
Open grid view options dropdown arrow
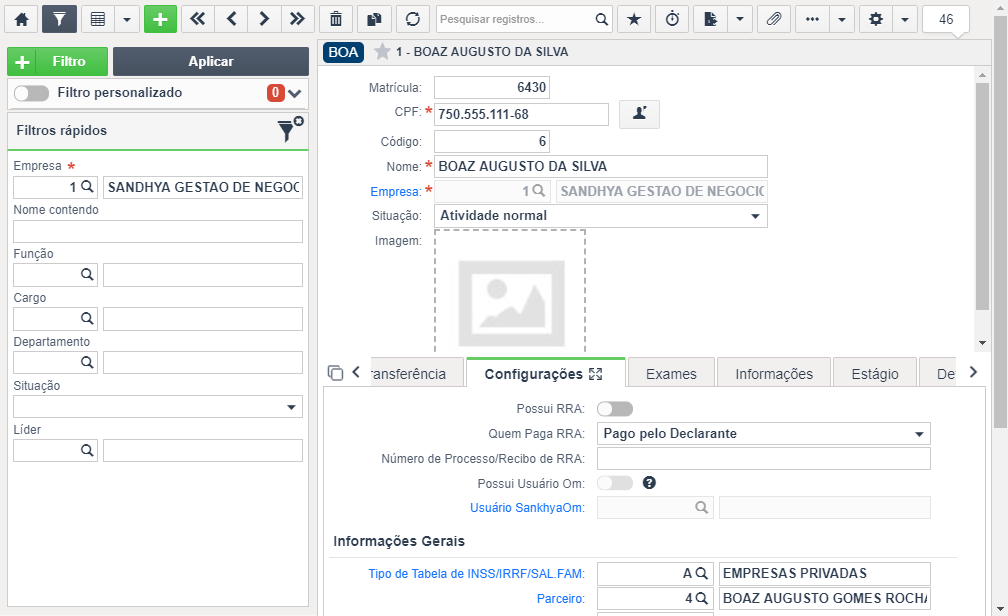(127, 19)
